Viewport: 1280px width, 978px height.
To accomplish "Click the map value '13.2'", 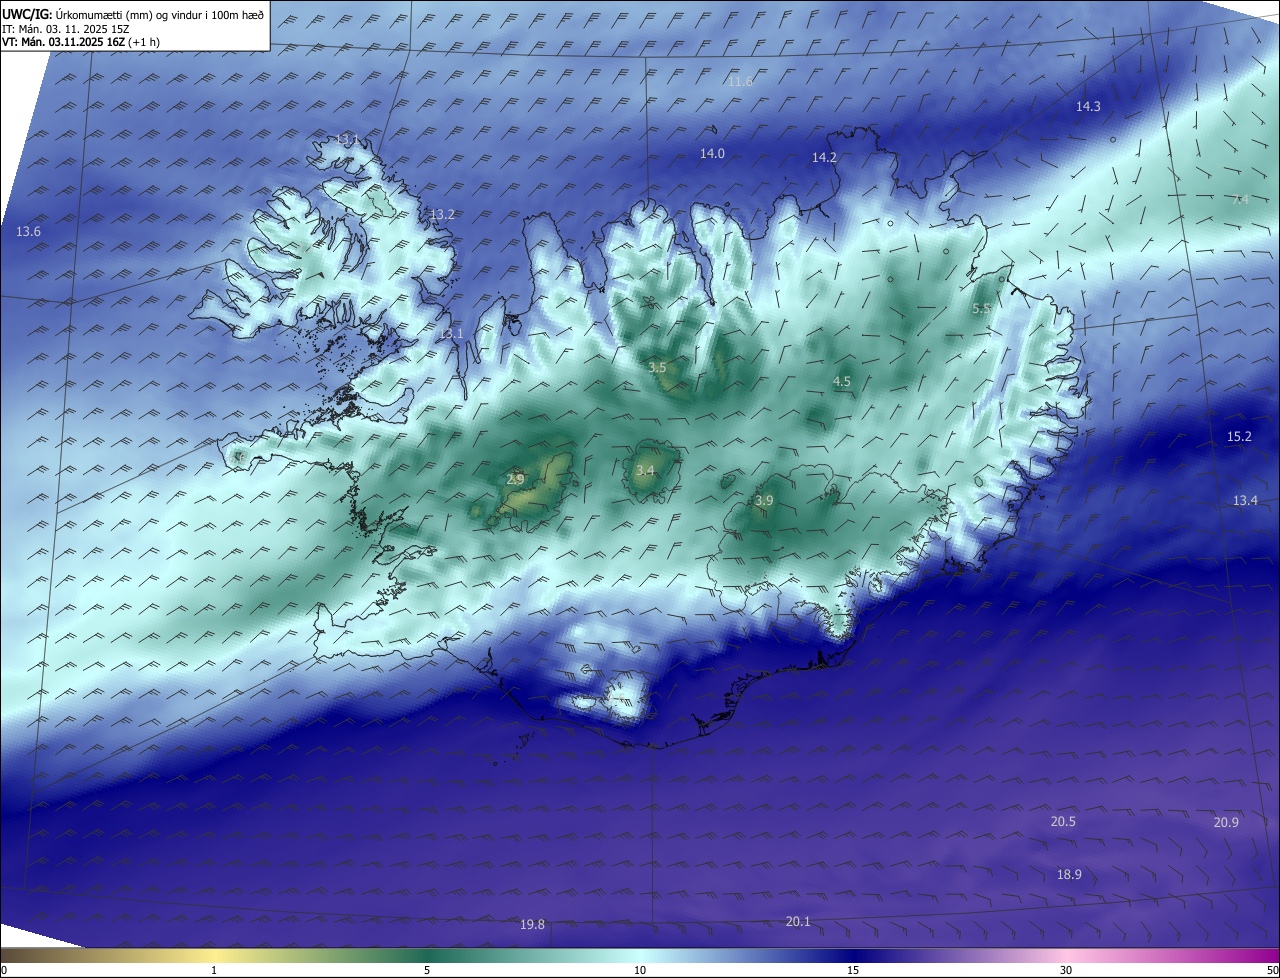I will [x=442, y=215].
